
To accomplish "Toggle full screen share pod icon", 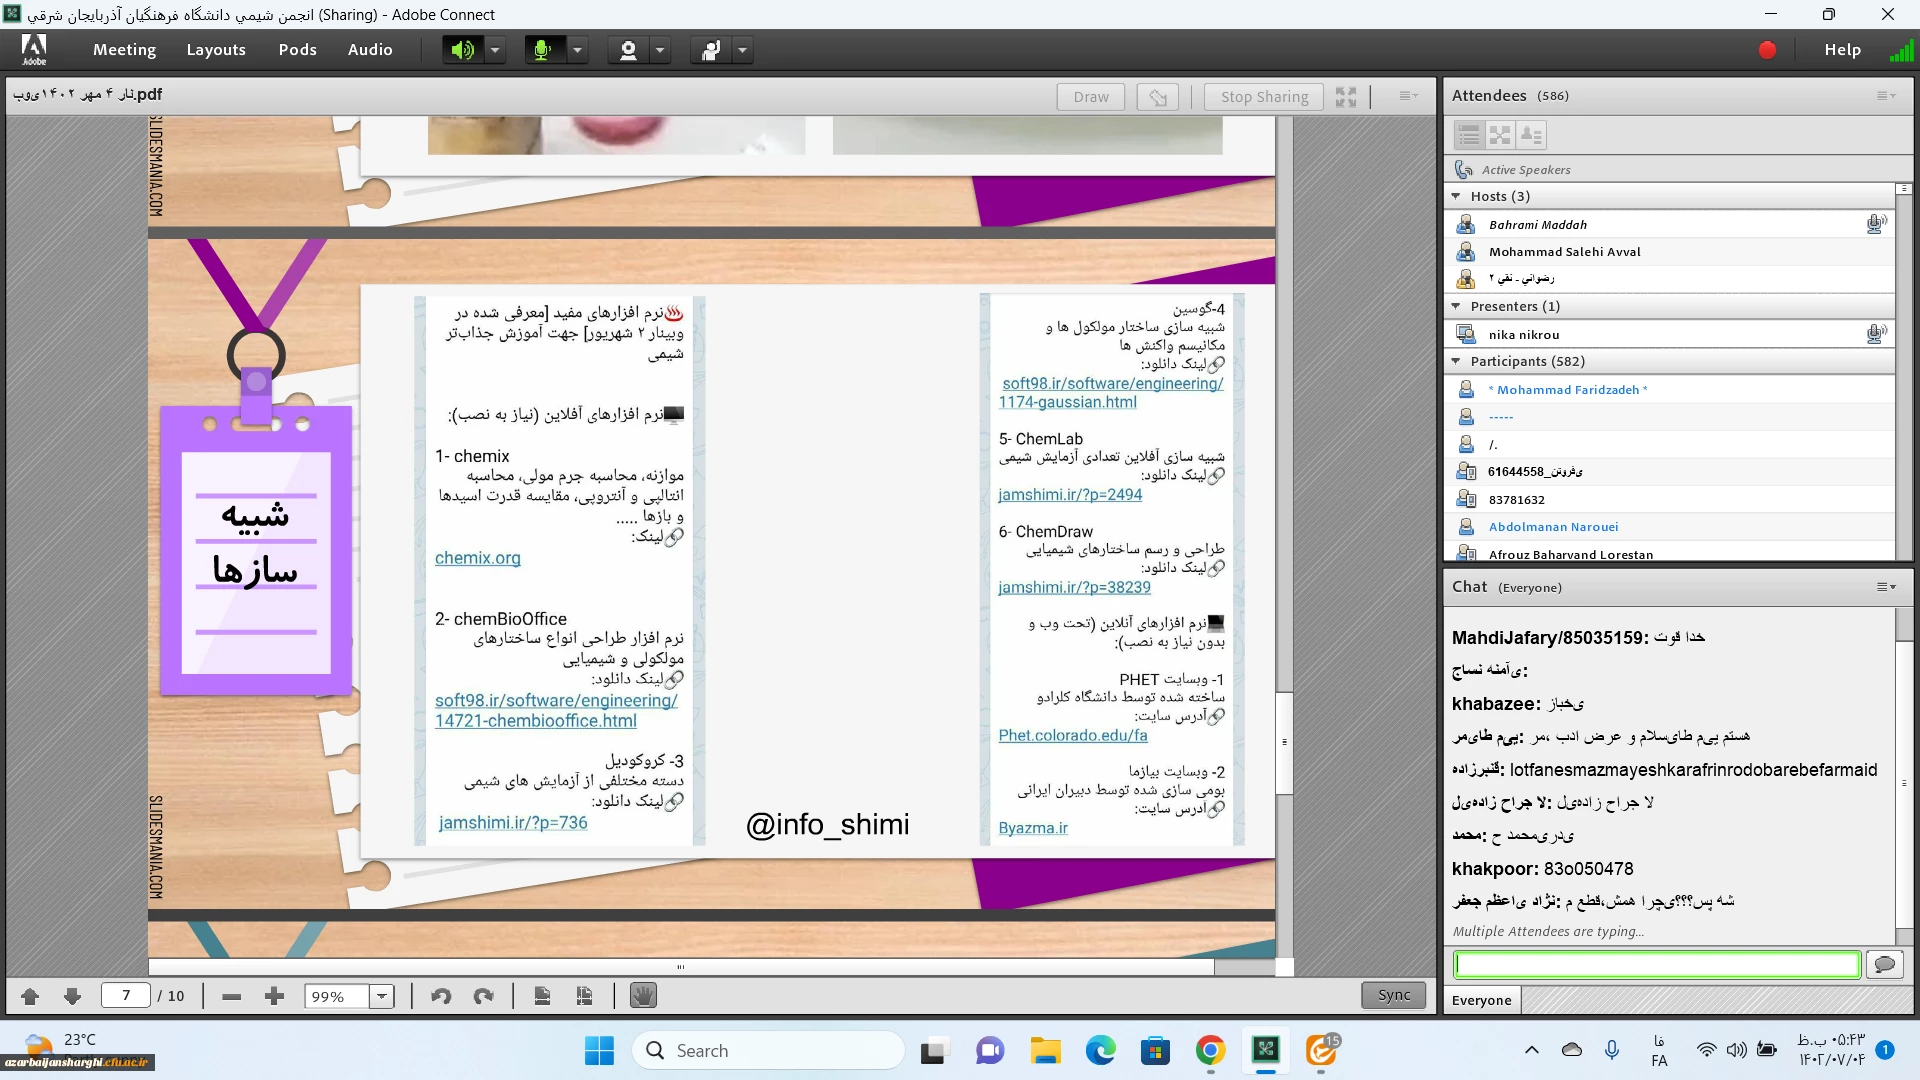I will click(1346, 96).
